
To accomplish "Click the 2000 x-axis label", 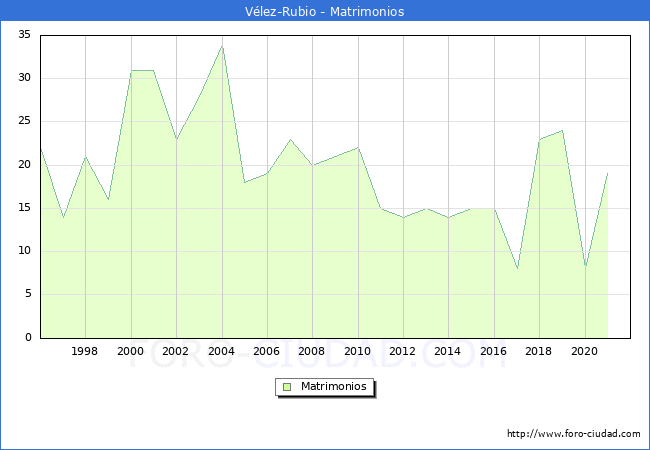I will [x=130, y=351].
